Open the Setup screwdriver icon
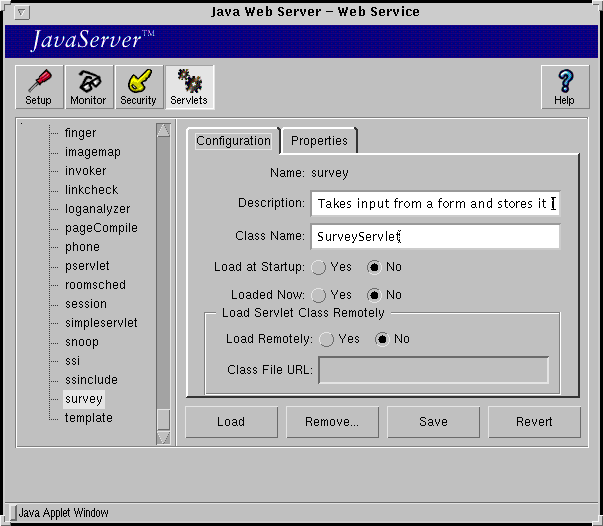Viewport: 603px width, 526px height. click(39, 87)
